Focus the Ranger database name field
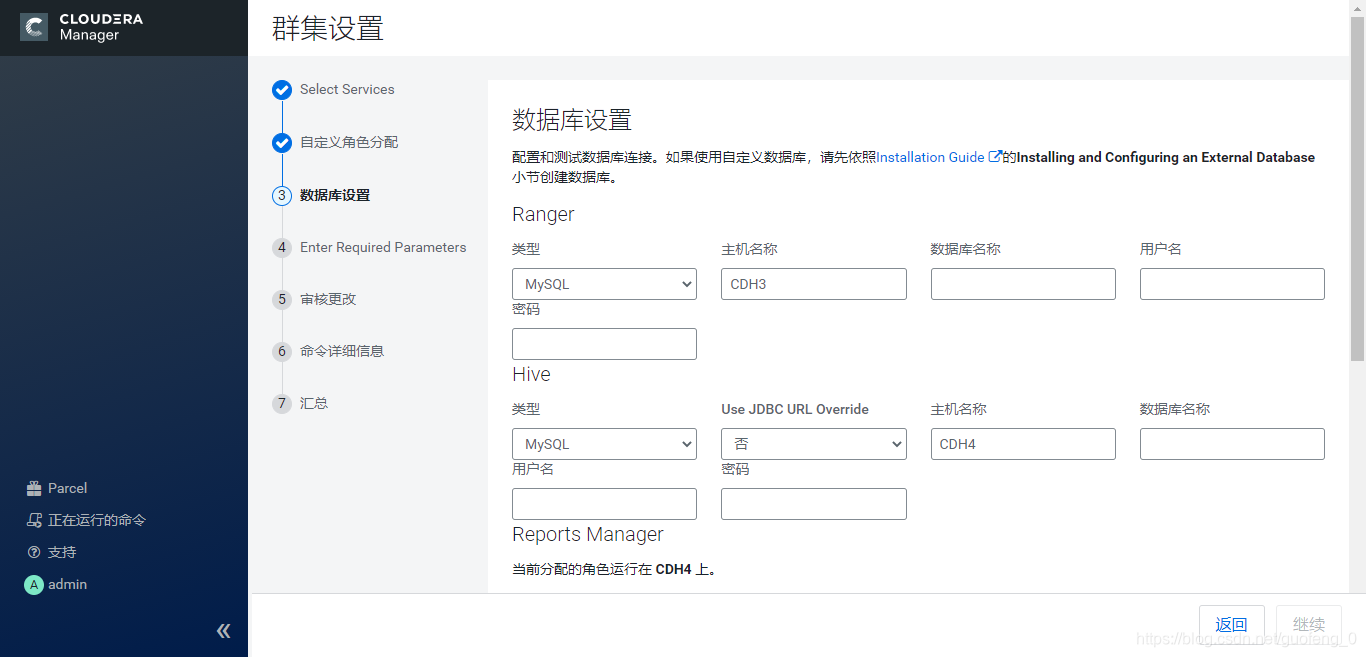The height and width of the screenshot is (657, 1366). (x=1023, y=284)
